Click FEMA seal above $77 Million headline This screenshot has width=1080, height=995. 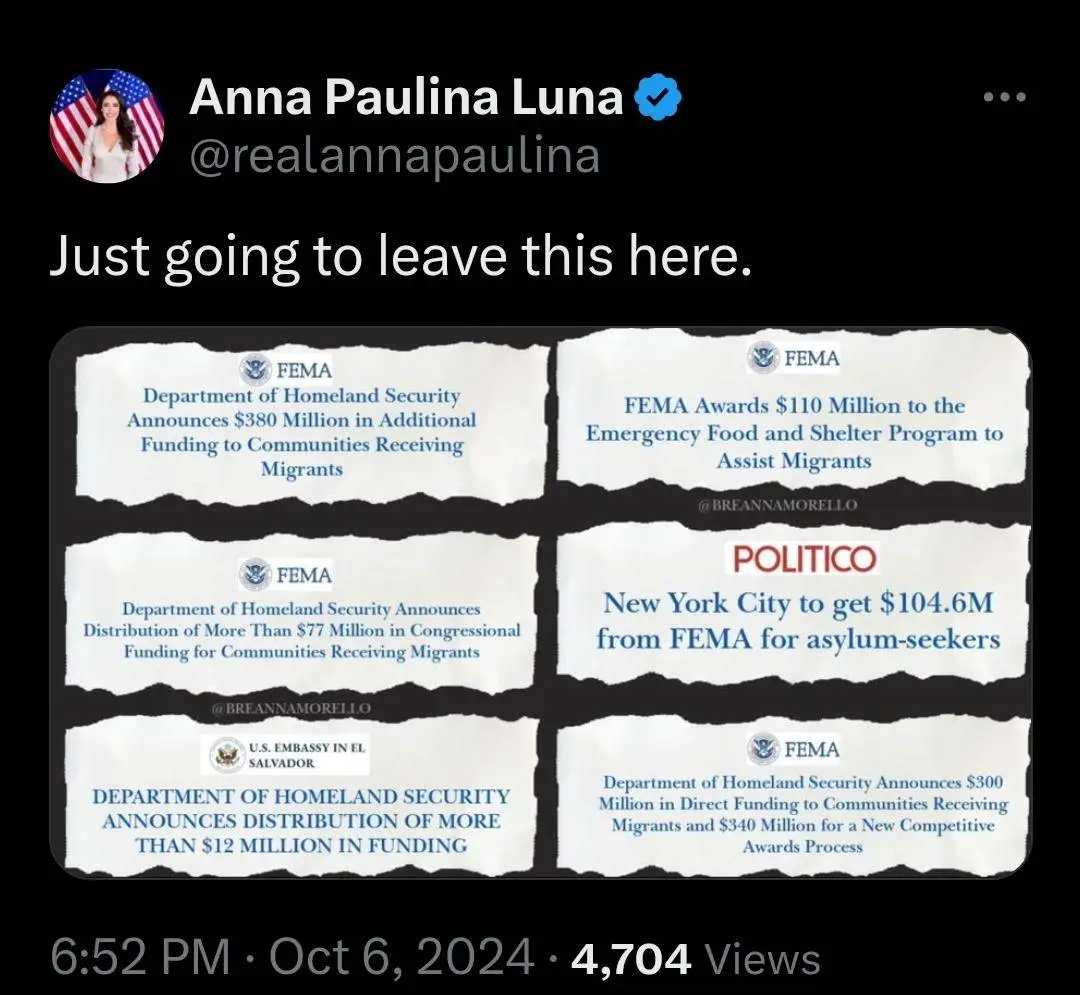pyautogui.click(x=254, y=574)
